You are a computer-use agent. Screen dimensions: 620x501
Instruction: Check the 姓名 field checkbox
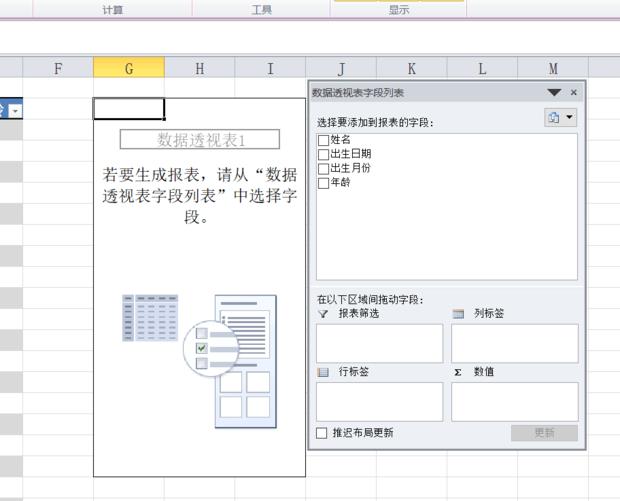point(323,141)
